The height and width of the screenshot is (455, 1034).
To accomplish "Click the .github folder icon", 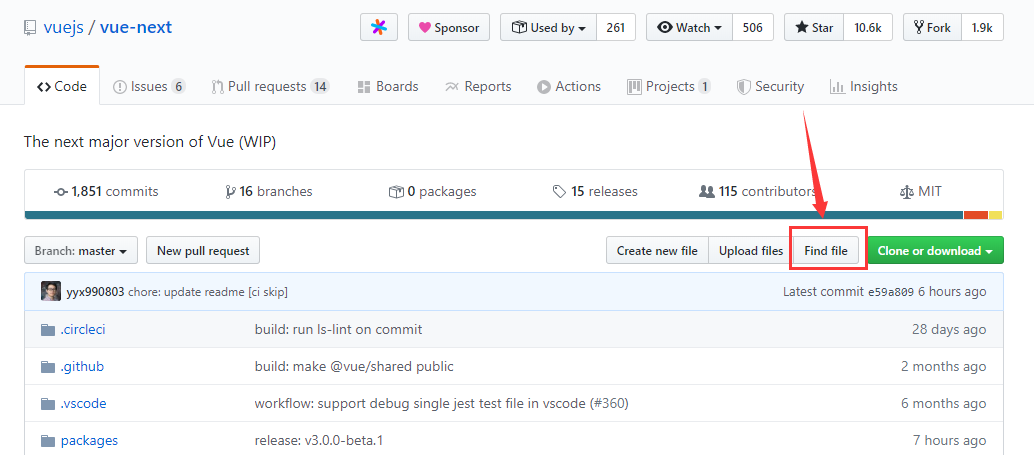I will 47,367.
